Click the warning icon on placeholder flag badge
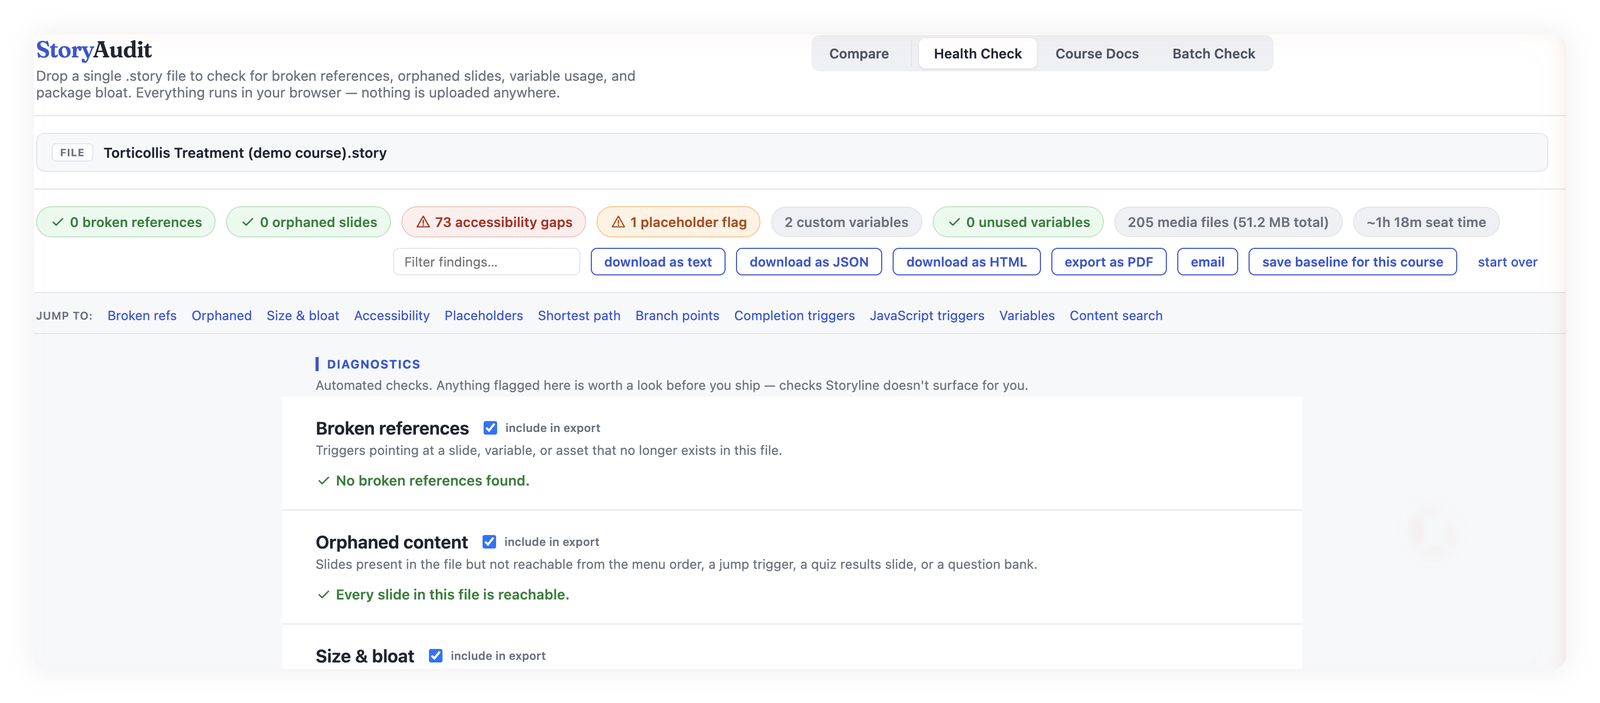 (x=618, y=222)
